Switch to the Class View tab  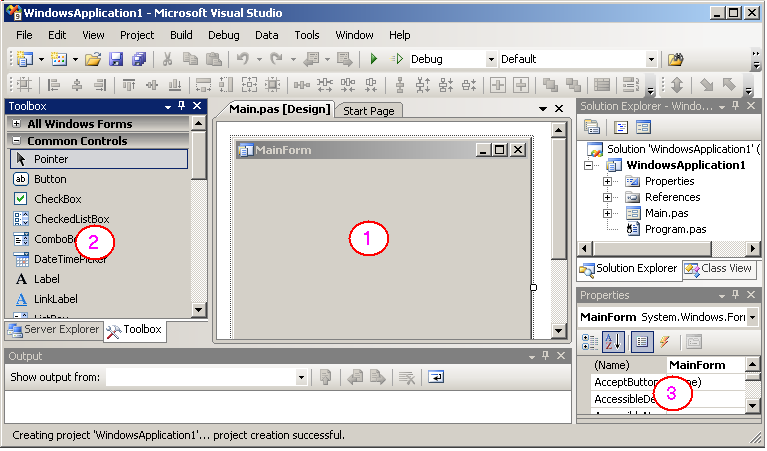pos(718,269)
